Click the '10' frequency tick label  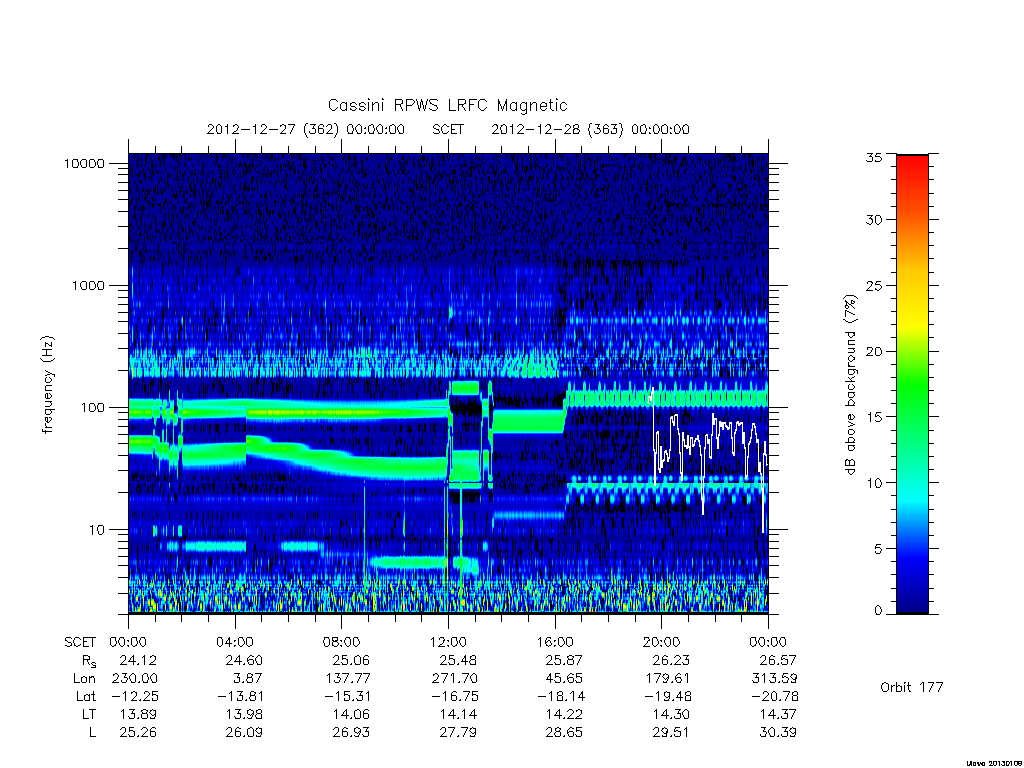97,530
